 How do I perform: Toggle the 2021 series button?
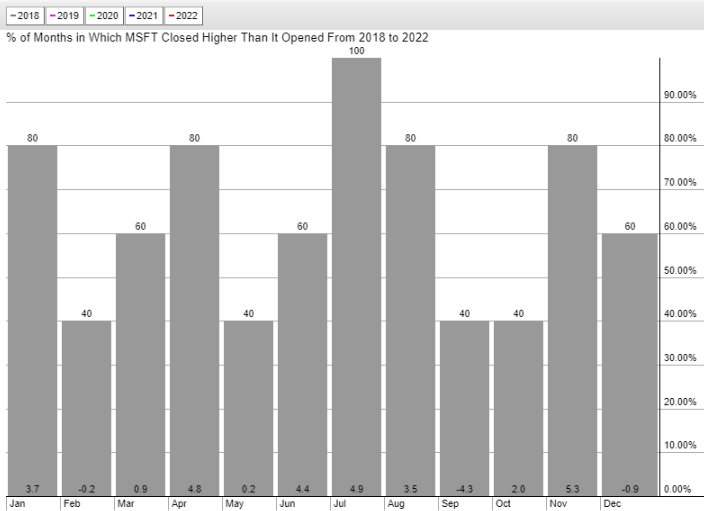point(144,16)
